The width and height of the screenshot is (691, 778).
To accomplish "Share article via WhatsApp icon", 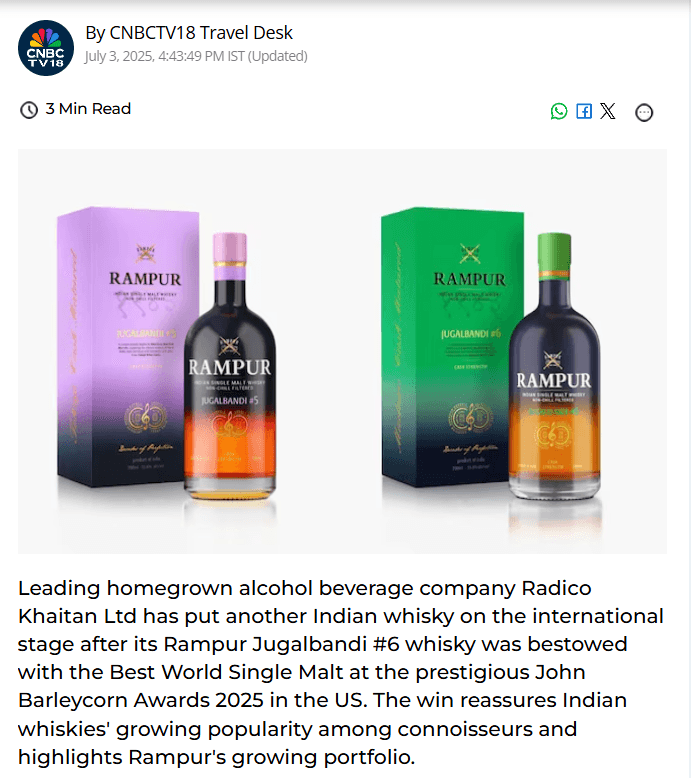I will coord(559,111).
